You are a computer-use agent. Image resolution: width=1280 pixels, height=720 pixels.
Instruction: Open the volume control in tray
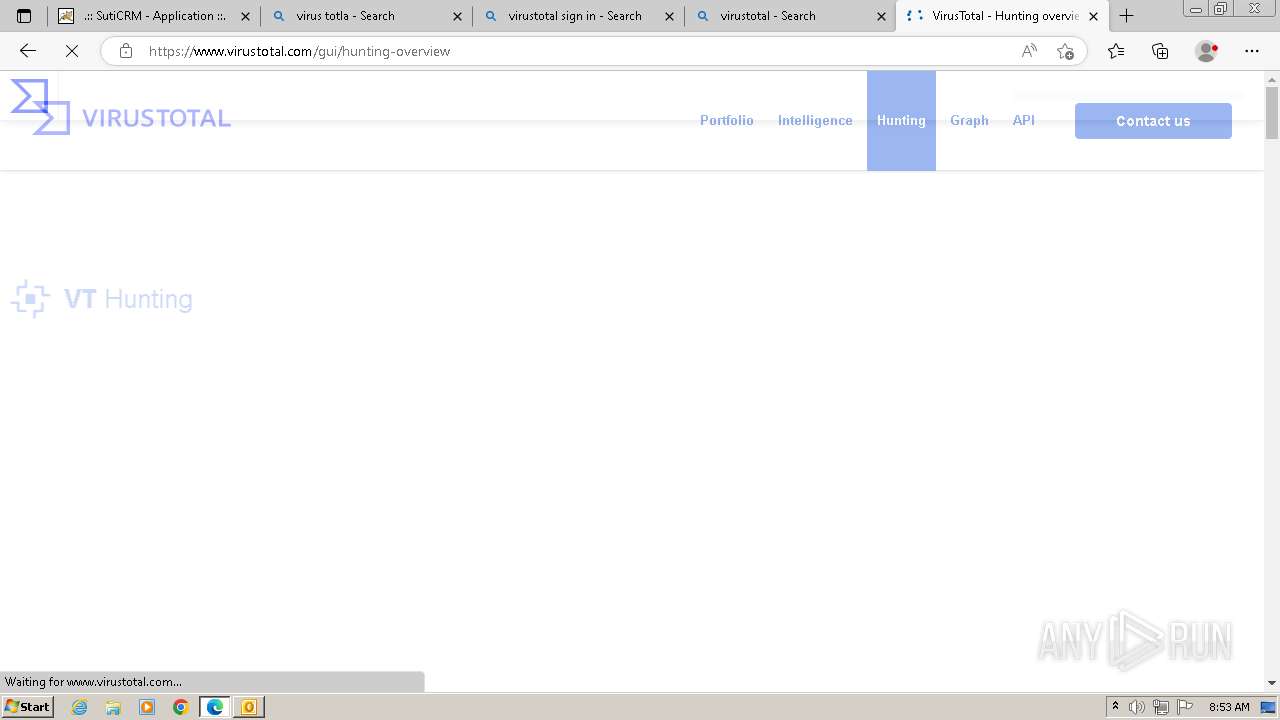point(1137,707)
